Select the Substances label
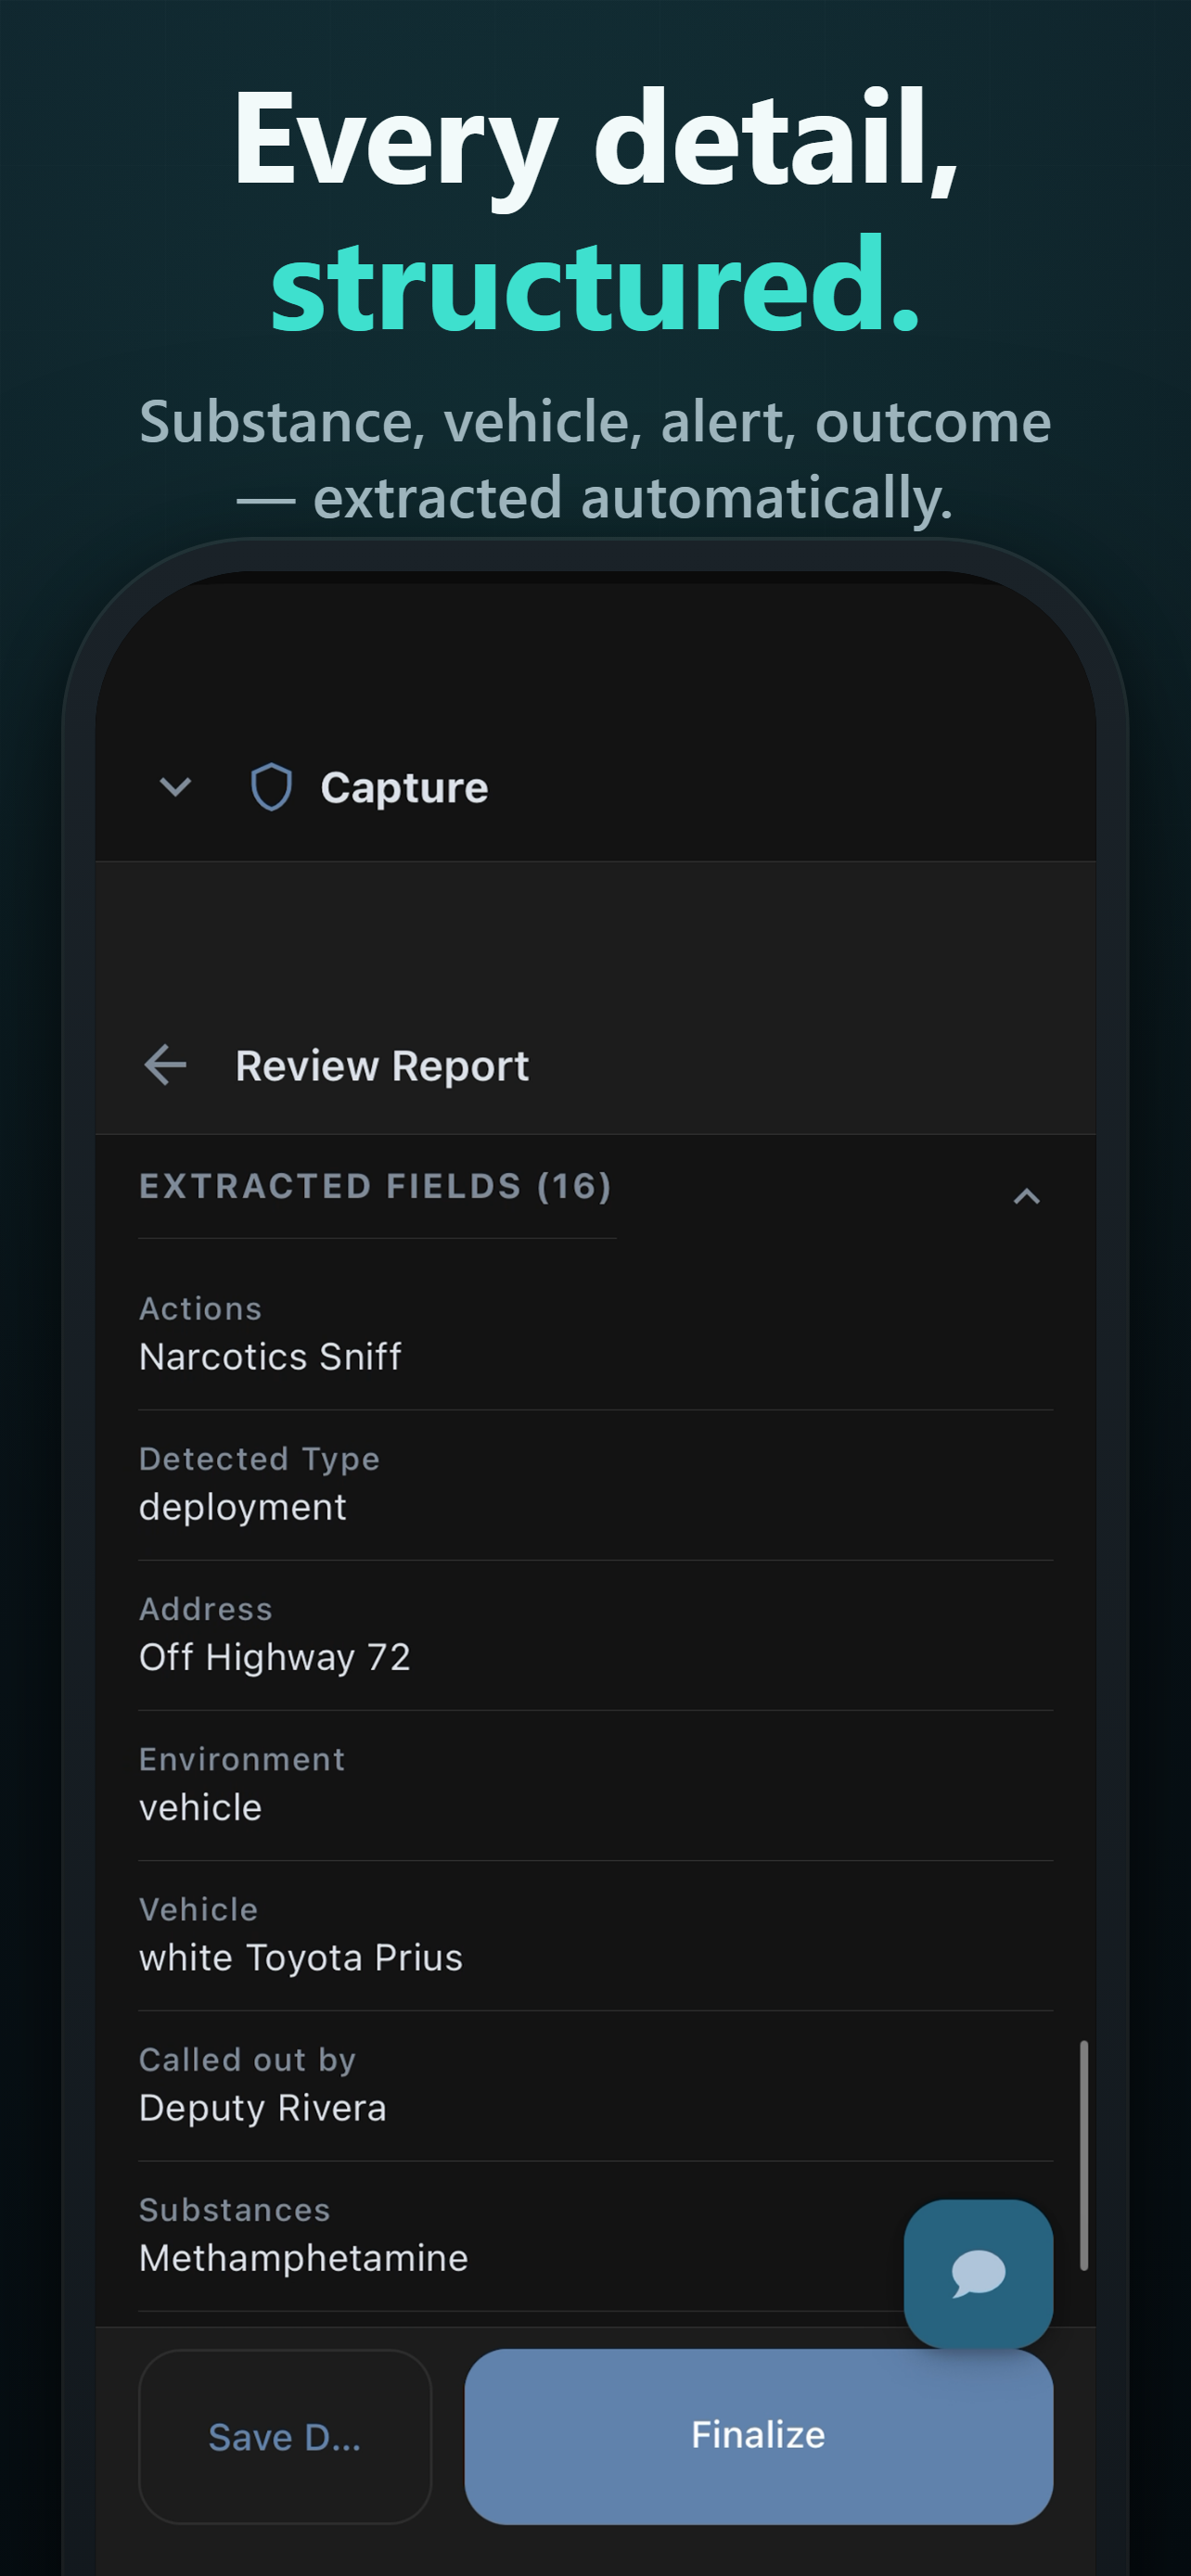 click(235, 2209)
